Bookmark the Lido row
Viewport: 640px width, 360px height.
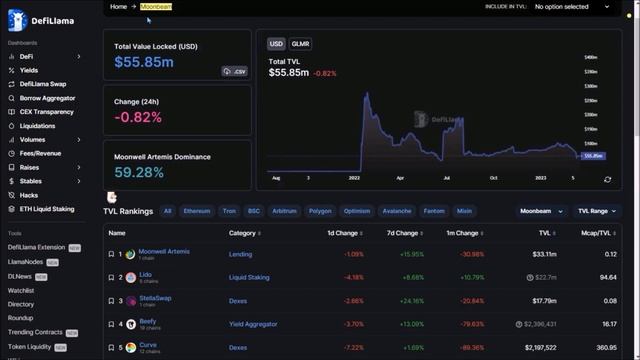click(x=111, y=278)
